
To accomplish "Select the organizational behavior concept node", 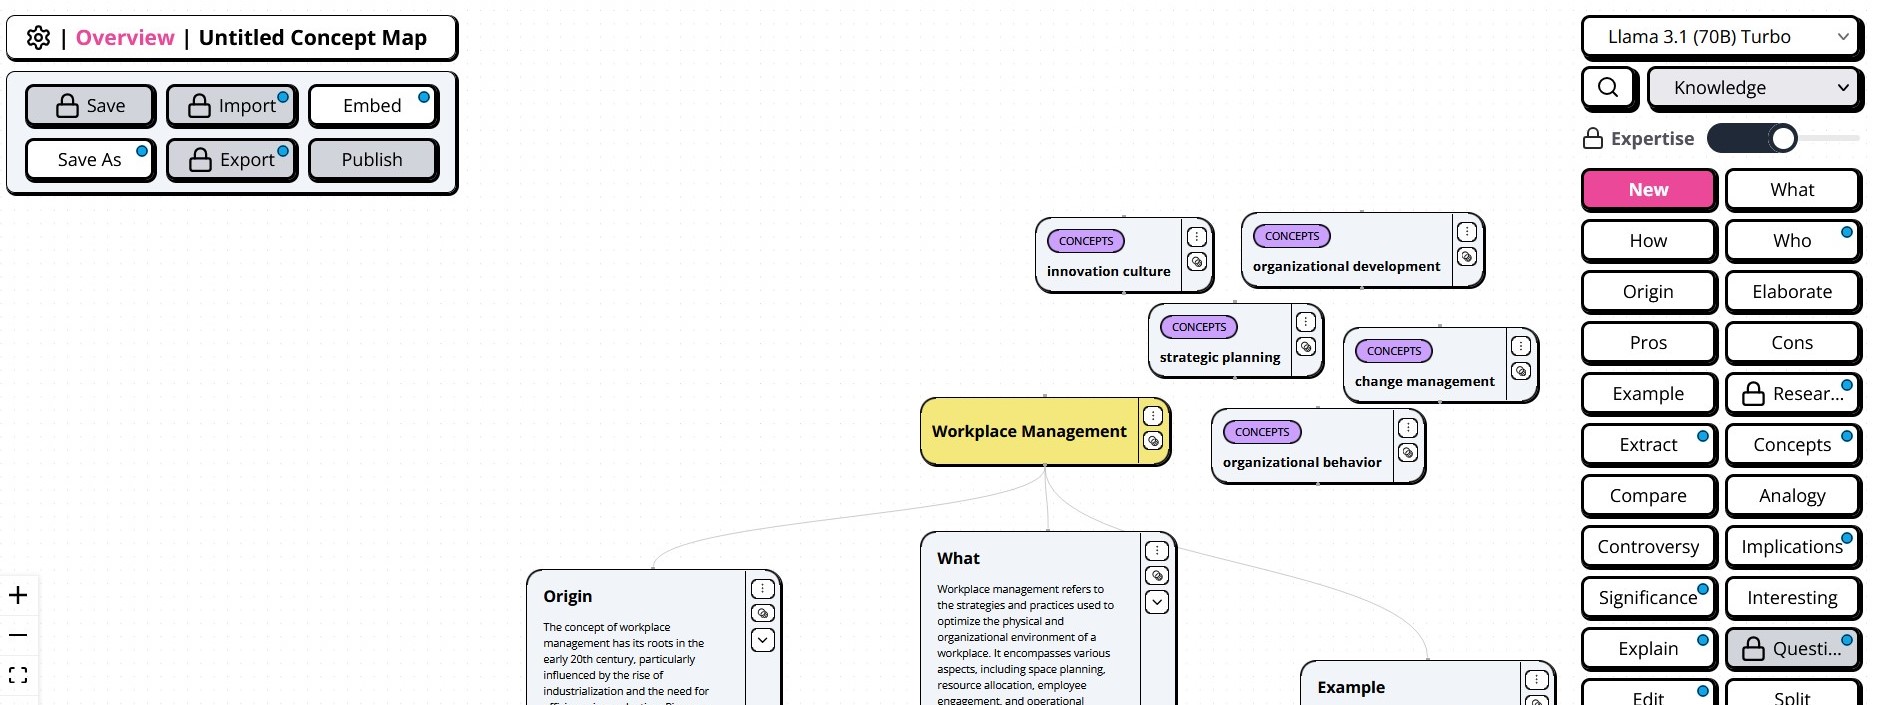I will click(1301, 462).
